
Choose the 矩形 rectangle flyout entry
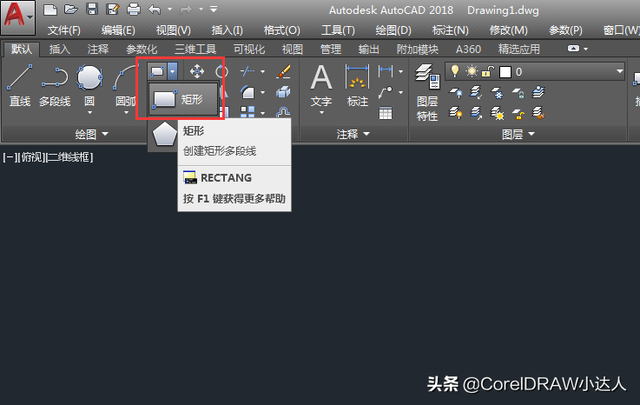pos(183,99)
